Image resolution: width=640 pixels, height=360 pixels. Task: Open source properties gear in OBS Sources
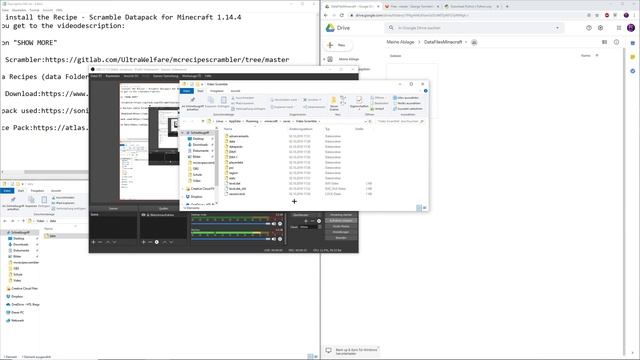click(157, 242)
